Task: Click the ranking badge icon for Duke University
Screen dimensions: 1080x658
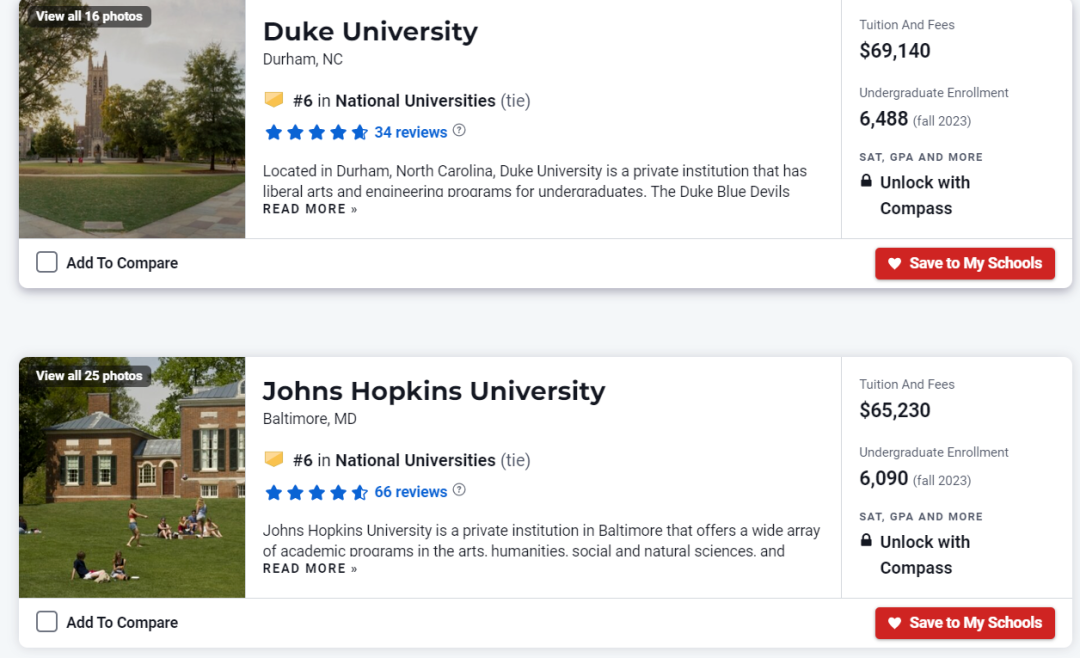Action: (273, 100)
